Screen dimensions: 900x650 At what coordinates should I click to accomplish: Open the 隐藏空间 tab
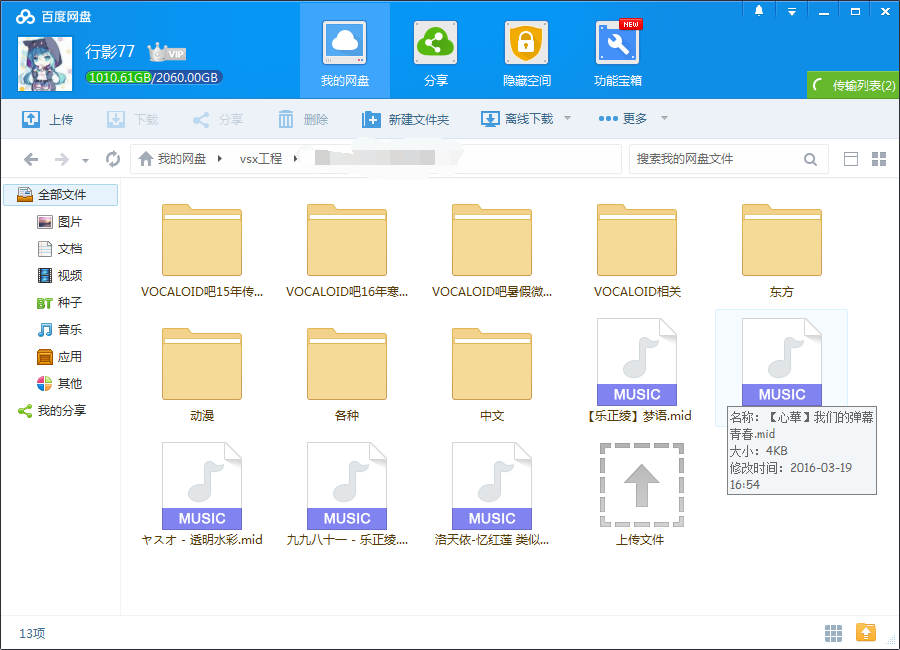526,52
